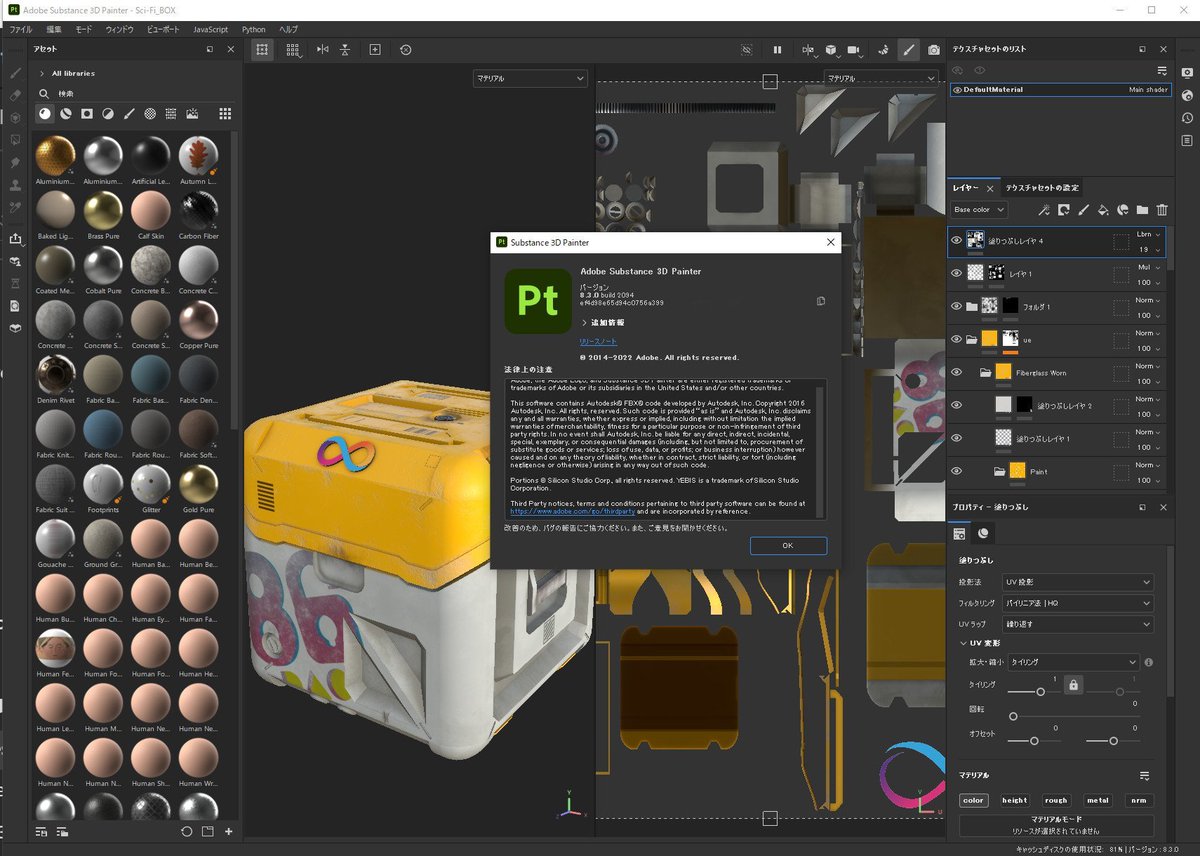Open the ファイル menu

[21, 29]
